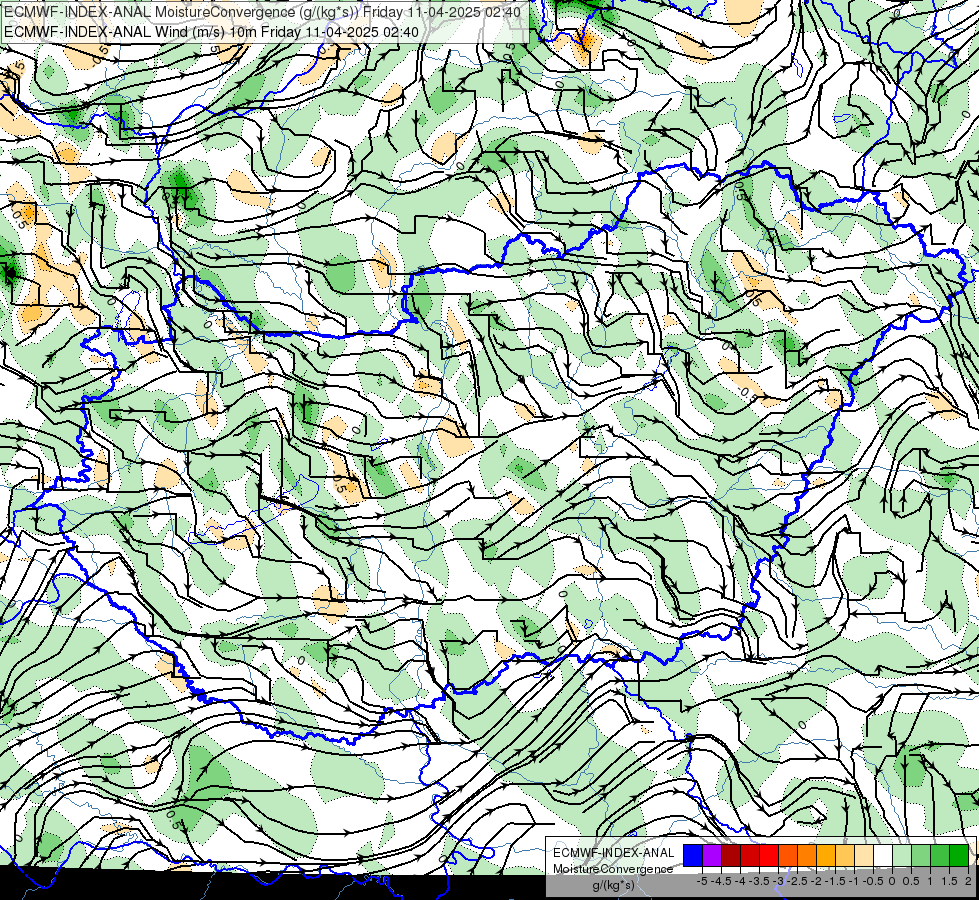Select the amber swatch between -2 and -1.5
This screenshot has height=900, width=979.
pyautogui.click(x=826, y=855)
